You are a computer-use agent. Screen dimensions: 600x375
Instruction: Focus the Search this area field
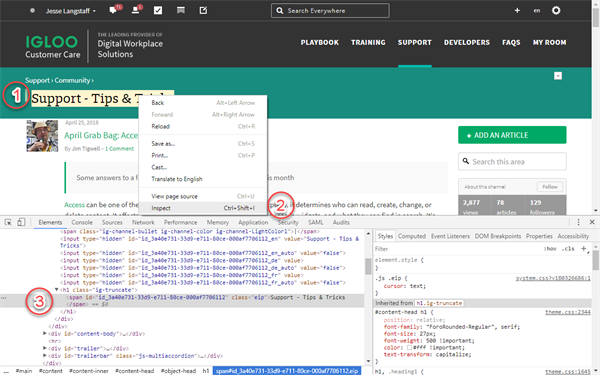(x=512, y=161)
